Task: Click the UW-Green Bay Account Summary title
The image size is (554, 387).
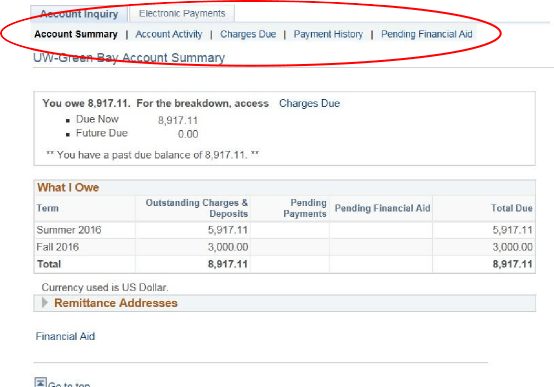Action: (x=129, y=58)
